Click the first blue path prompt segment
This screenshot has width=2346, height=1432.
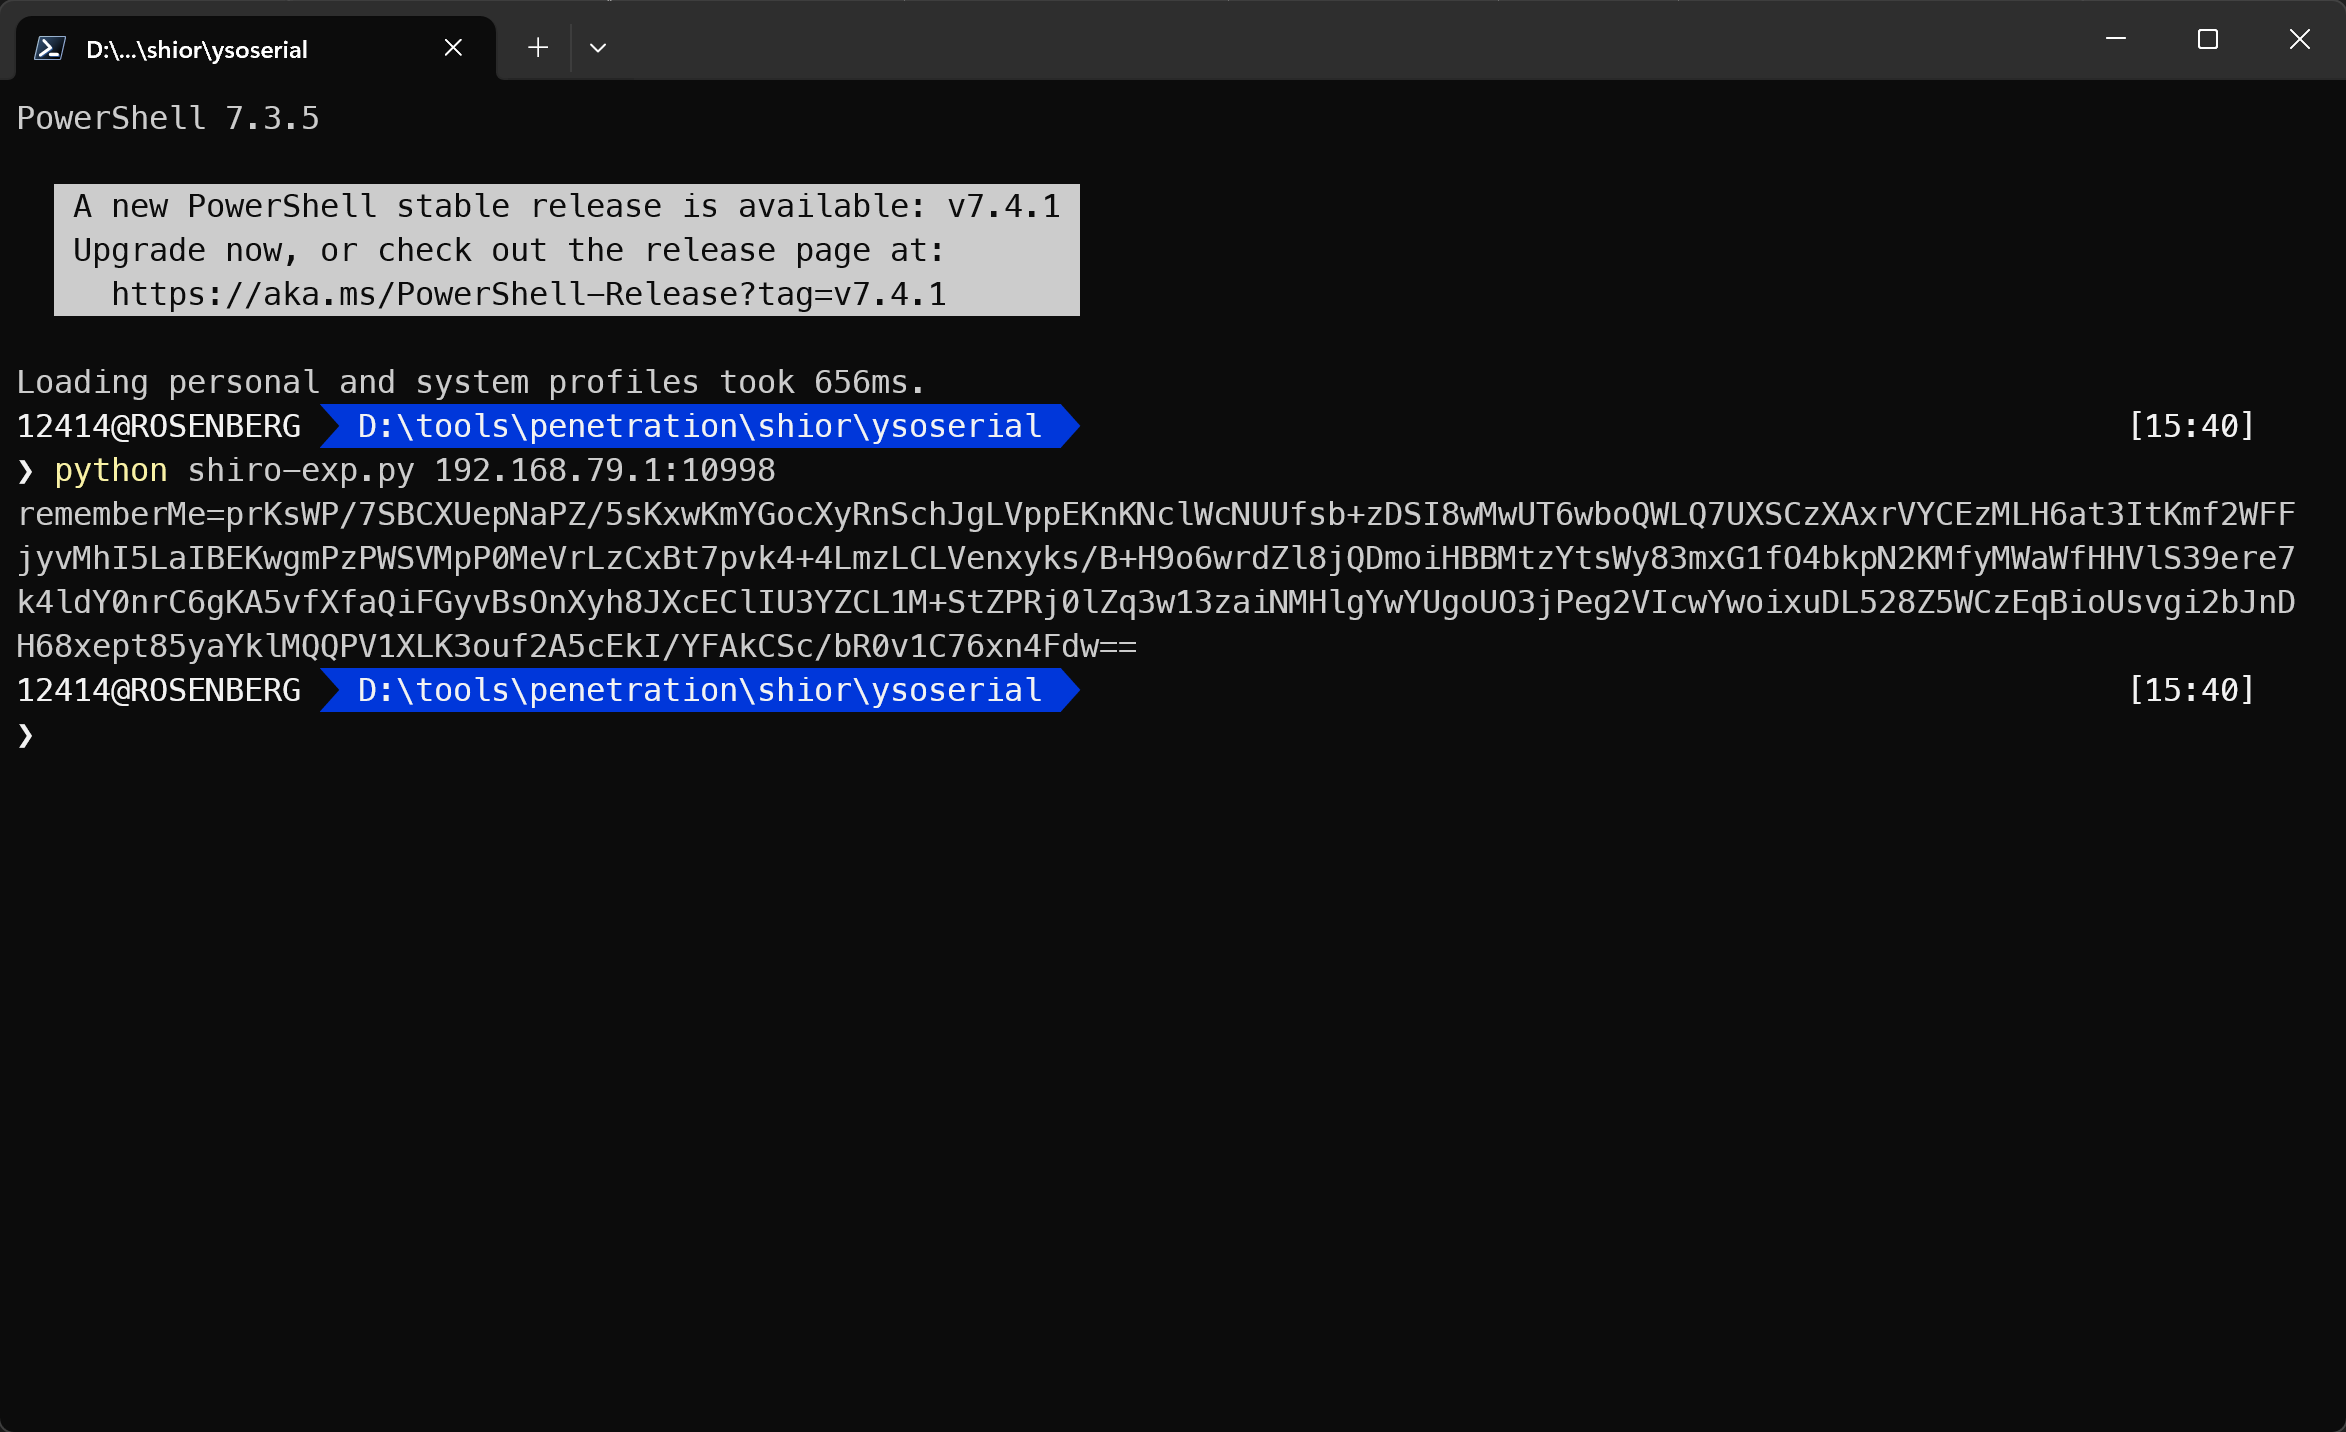[x=698, y=427]
